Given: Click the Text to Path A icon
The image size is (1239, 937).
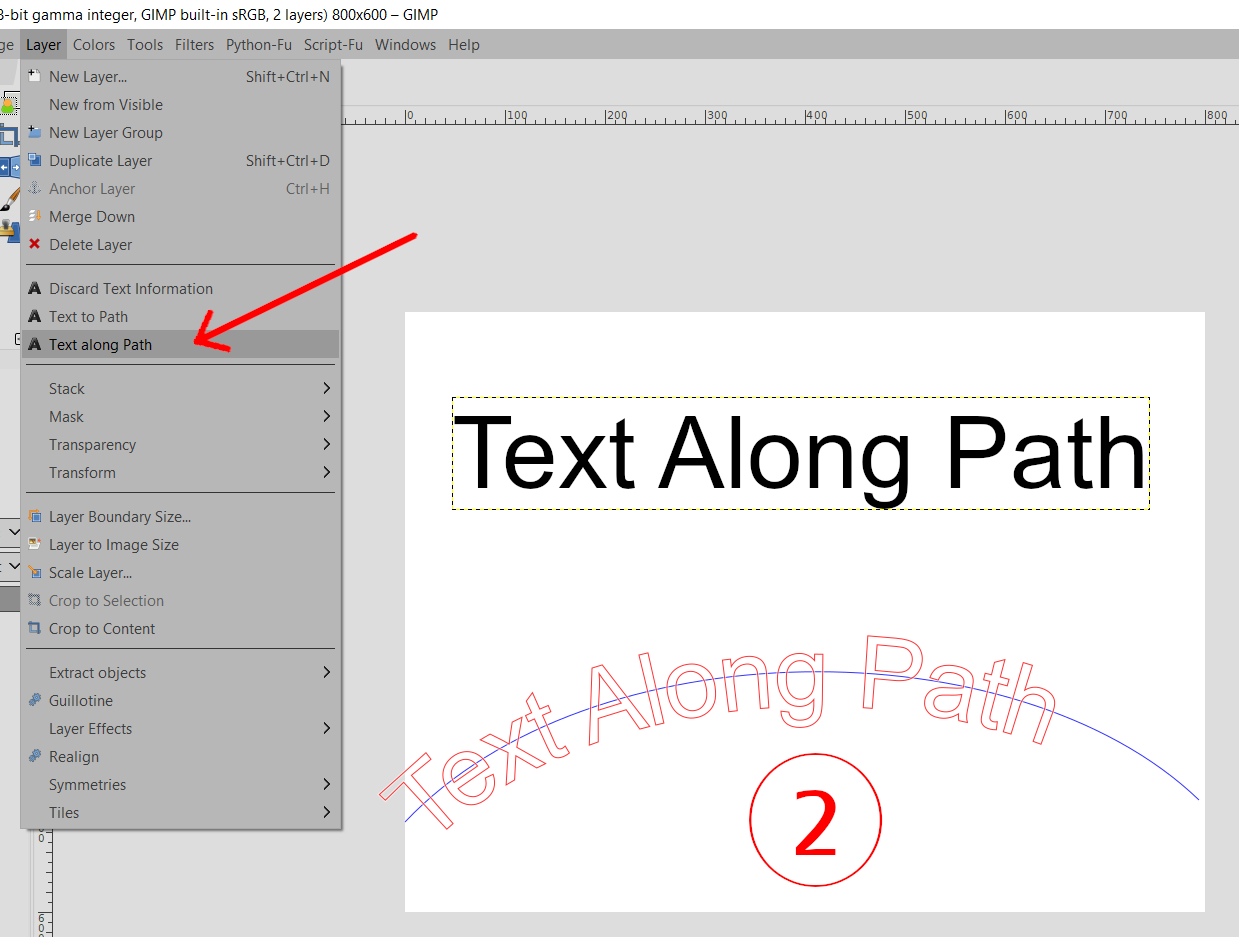Looking at the screenshot, I should click(x=35, y=317).
